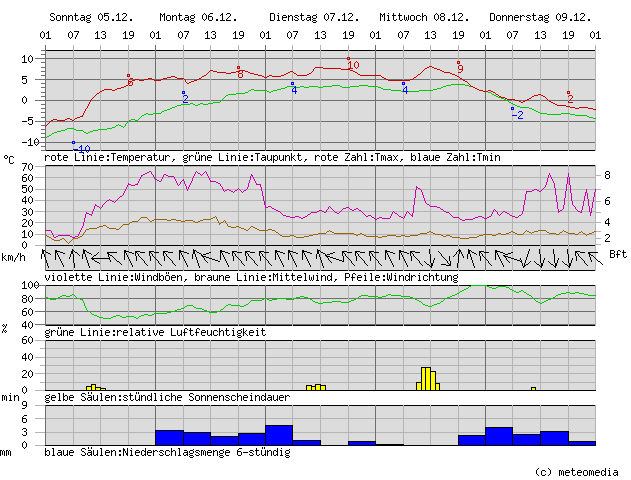631x480 pixels.
Task: Click the '(c) meteomedia' copyright text
Action: click(576, 472)
